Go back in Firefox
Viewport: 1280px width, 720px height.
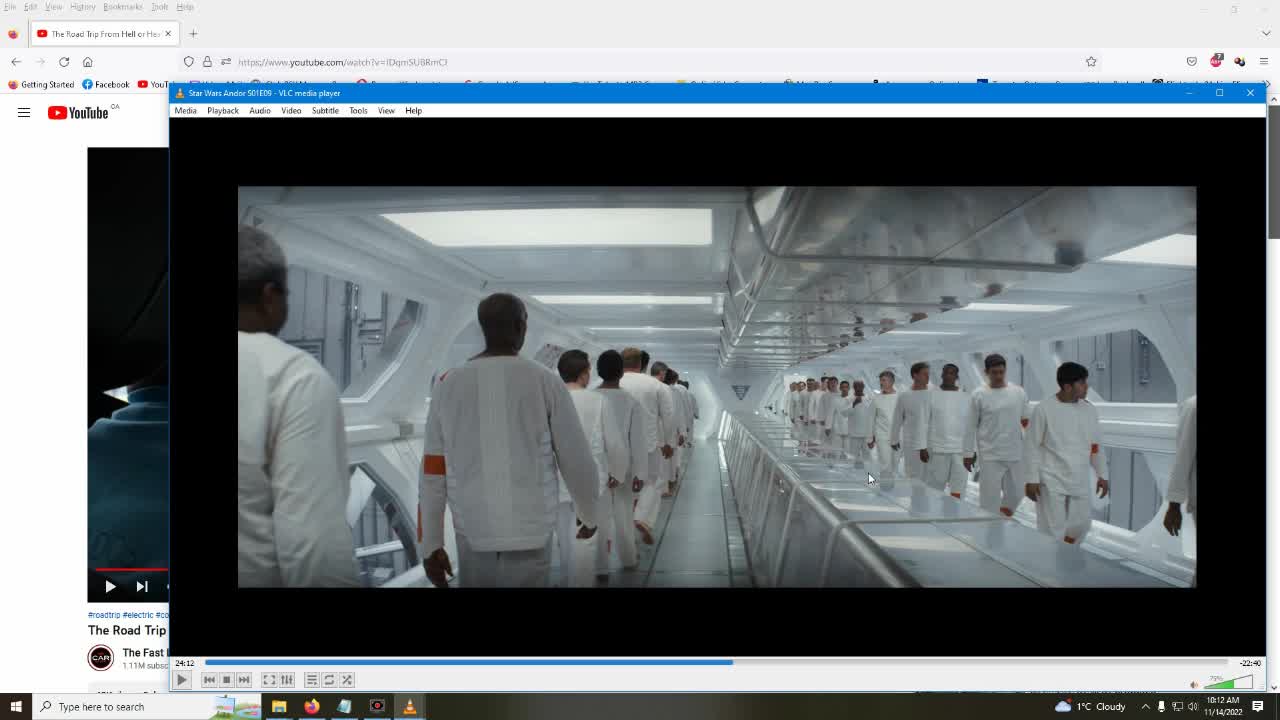point(16,62)
